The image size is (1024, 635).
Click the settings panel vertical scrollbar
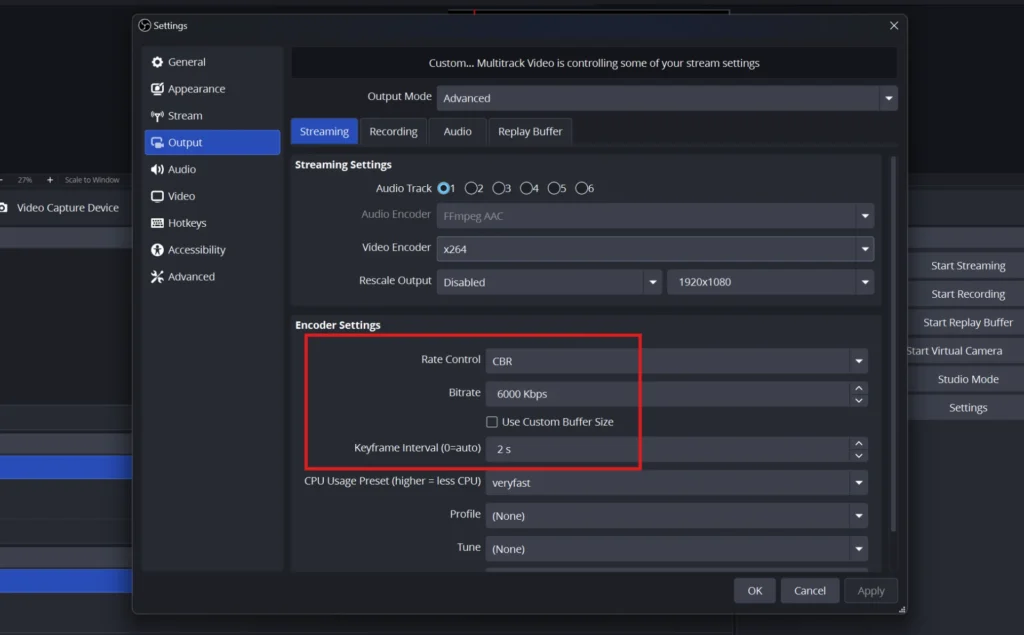893,344
